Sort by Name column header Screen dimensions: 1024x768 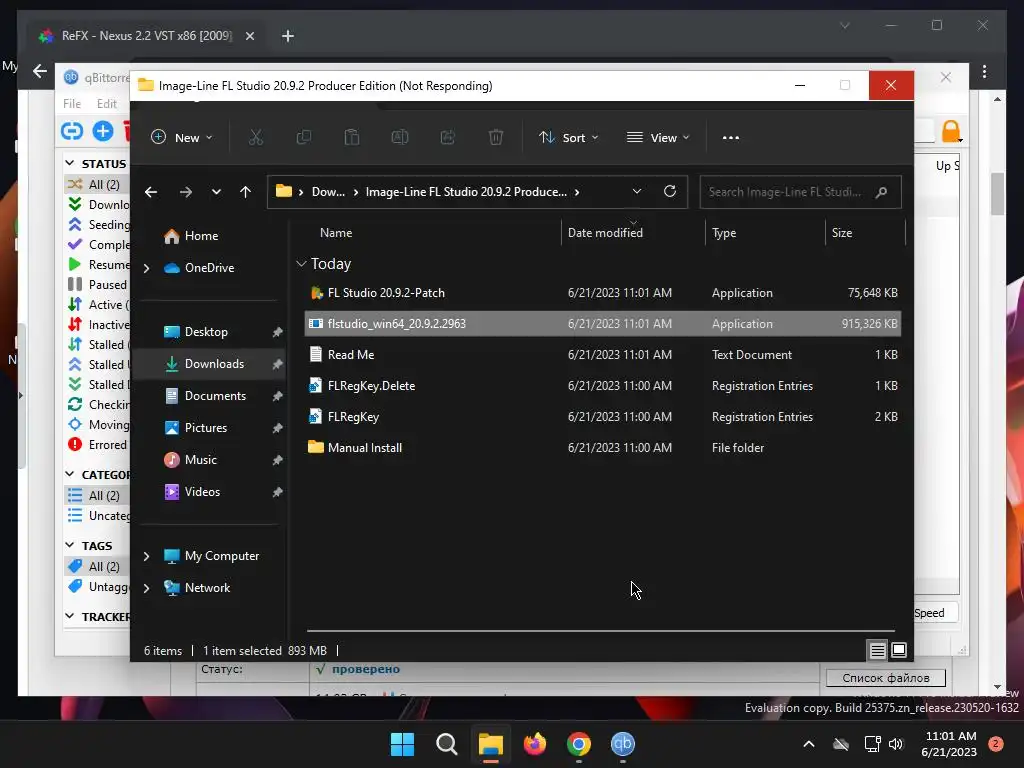(336, 232)
